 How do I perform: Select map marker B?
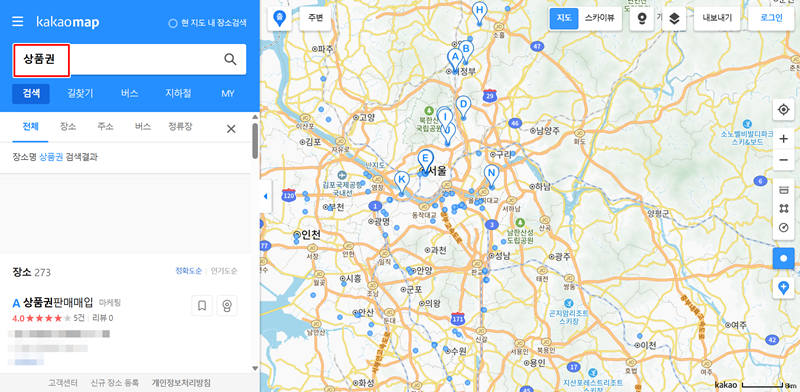point(466,51)
